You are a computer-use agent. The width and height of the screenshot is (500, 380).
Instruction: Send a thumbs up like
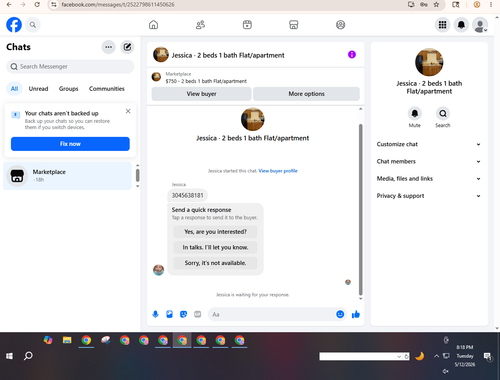click(356, 314)
